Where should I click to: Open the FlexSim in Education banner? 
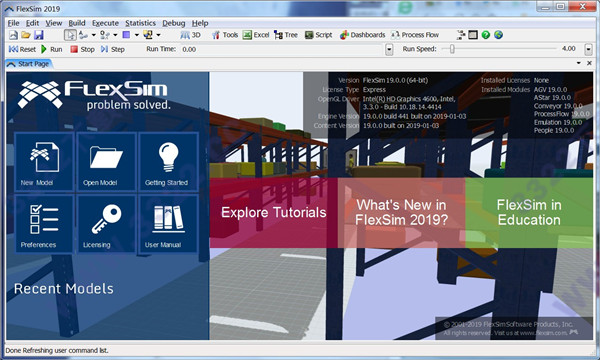529,213
